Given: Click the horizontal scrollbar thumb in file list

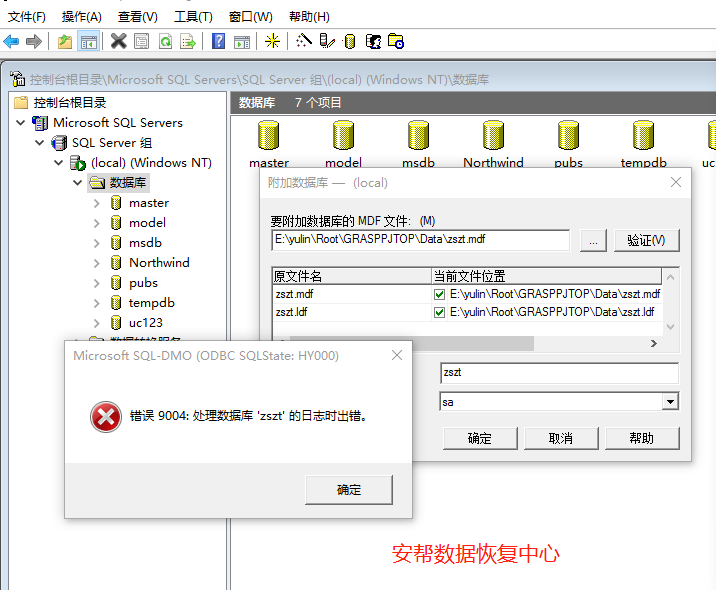Looking at the screenshot, I should pyautogui.click(x=411, y=343).
